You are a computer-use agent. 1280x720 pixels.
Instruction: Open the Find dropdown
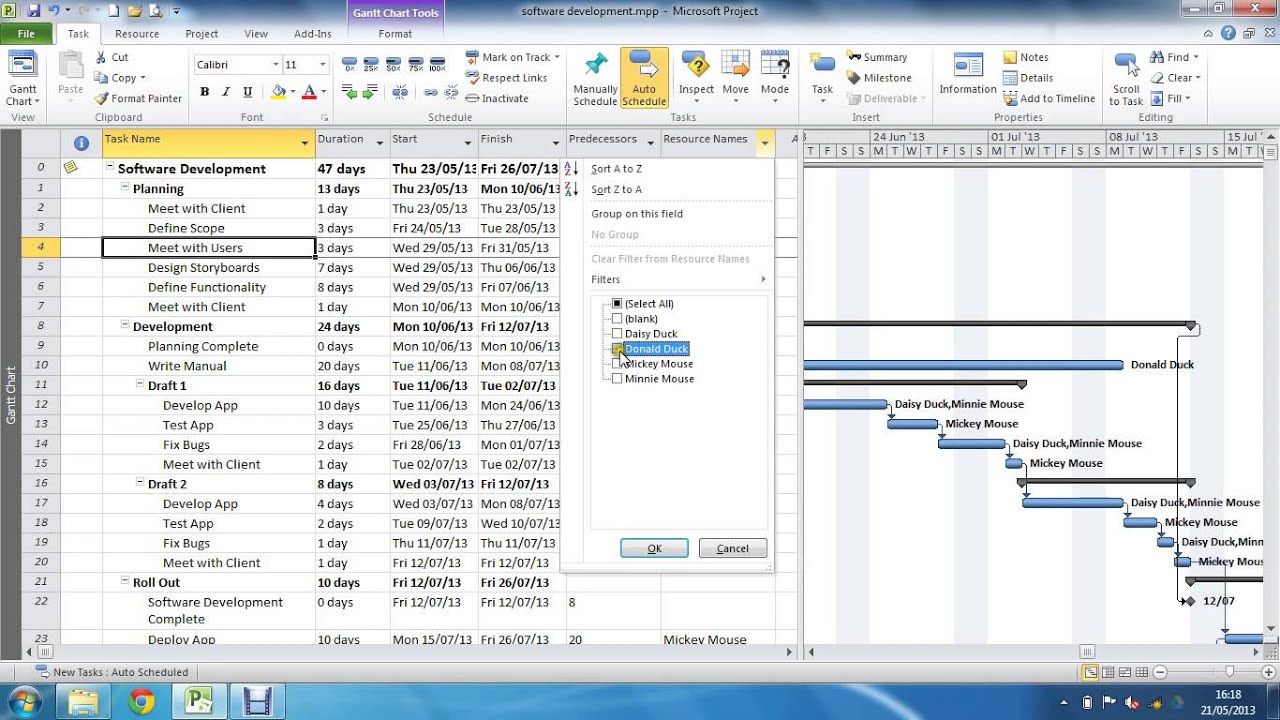pos(1175,57)
